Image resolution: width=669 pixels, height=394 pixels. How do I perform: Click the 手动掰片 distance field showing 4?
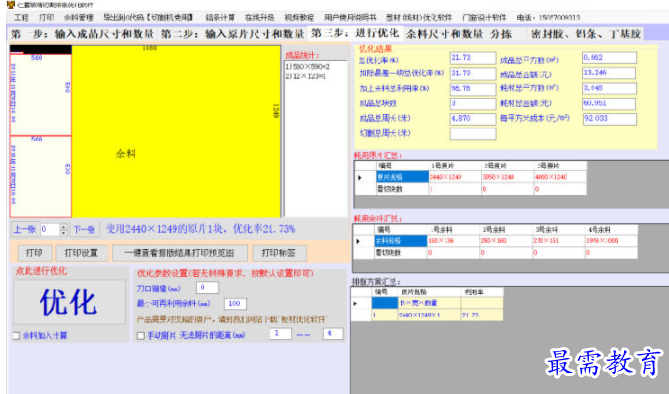pyautogui.click(x=333, y=333)
